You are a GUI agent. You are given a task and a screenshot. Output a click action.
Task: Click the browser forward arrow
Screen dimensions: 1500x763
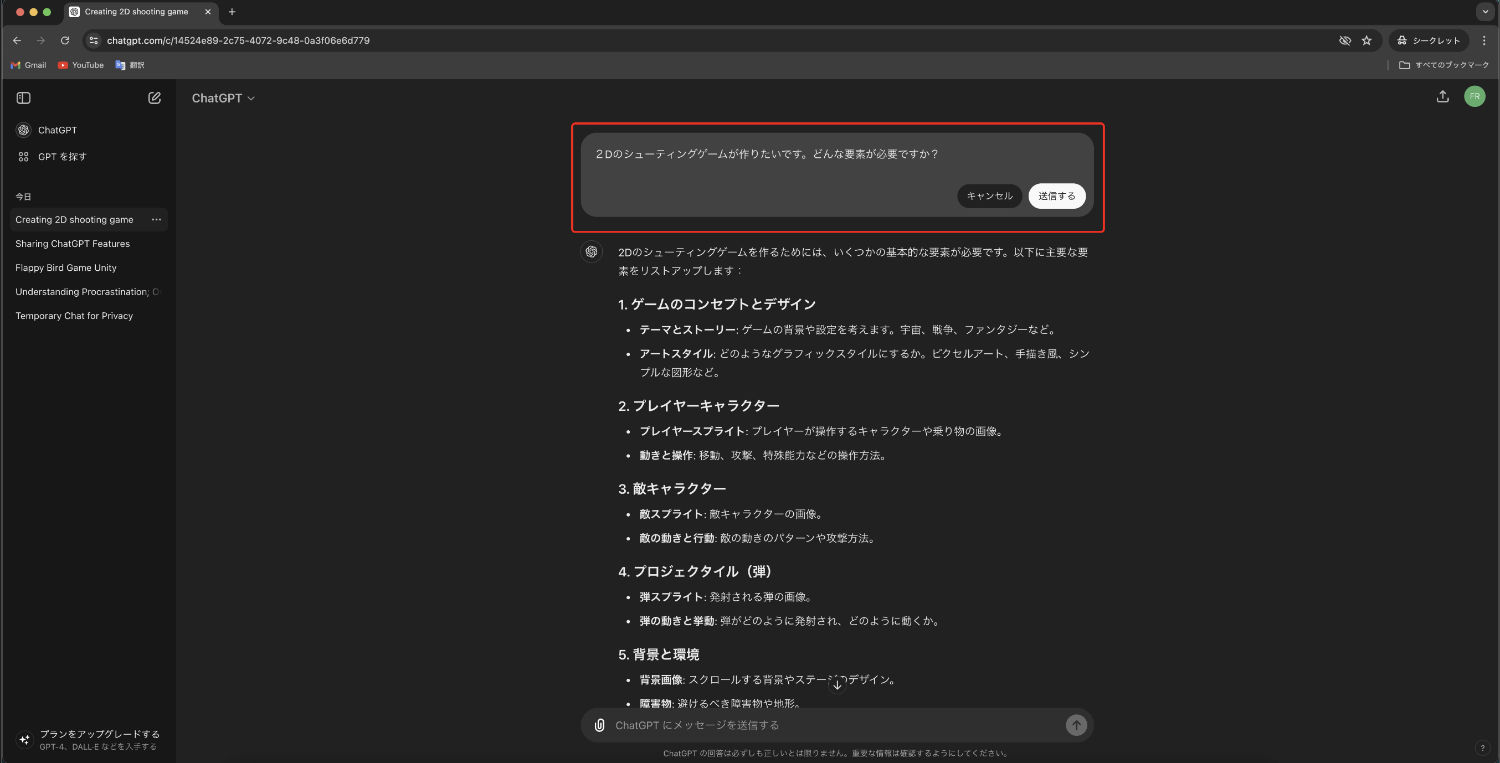[x=41, y=41]
